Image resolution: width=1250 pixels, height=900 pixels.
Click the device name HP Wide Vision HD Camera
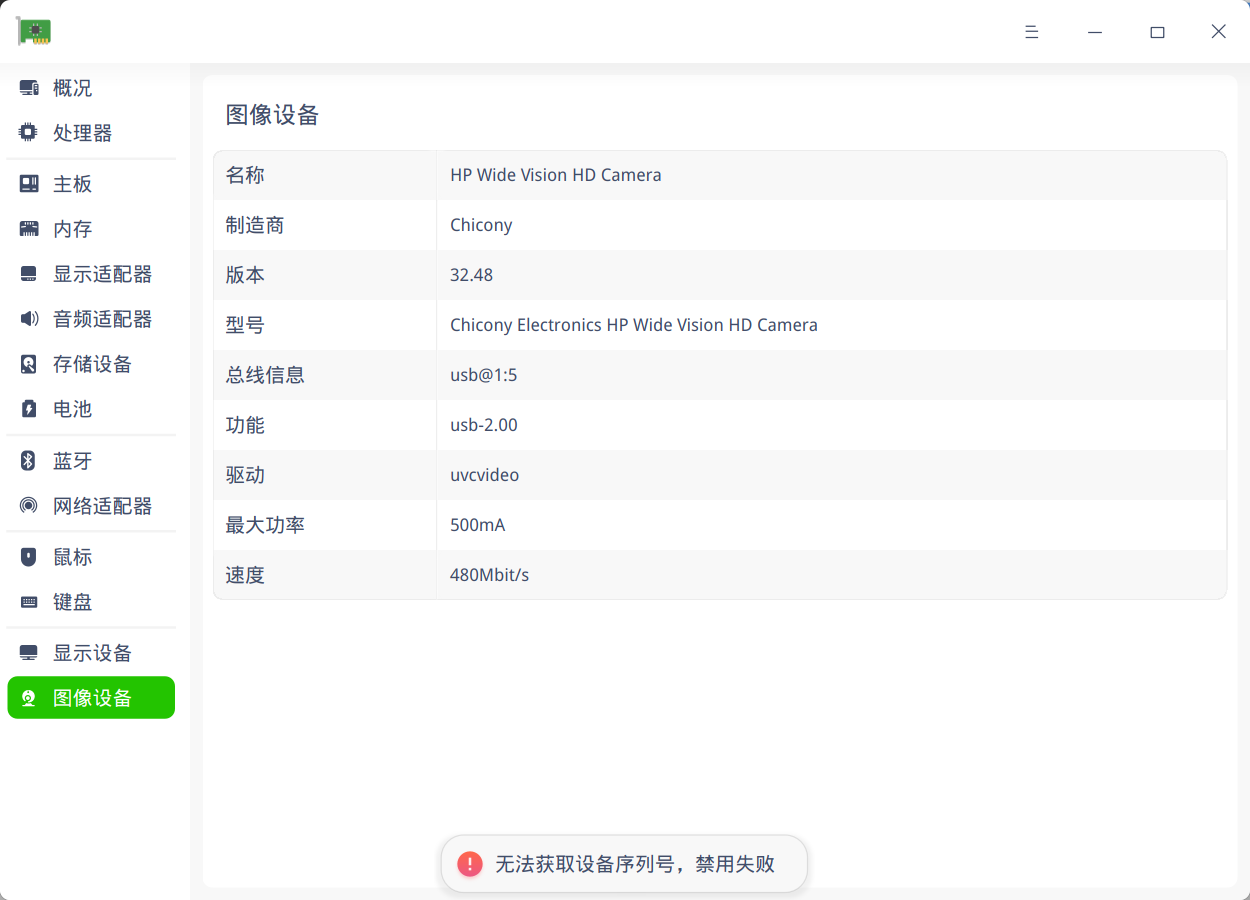[x=556, y=175]
